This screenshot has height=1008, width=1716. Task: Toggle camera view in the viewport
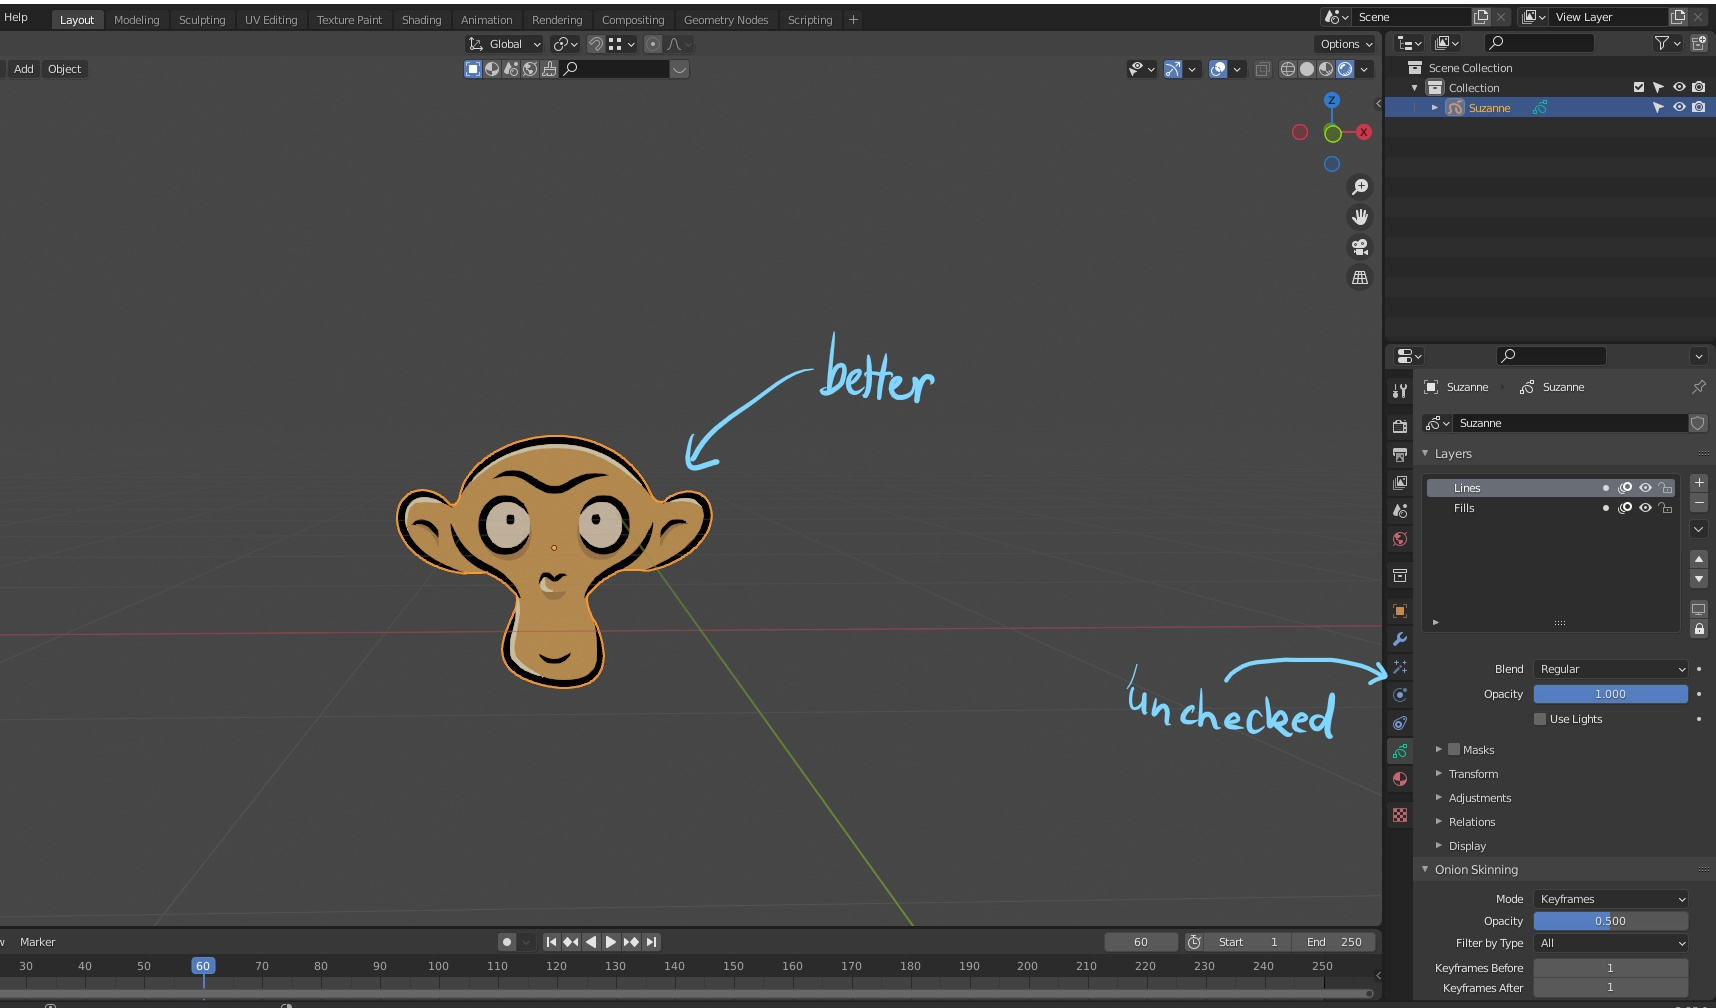click(x=1360, y=247)
